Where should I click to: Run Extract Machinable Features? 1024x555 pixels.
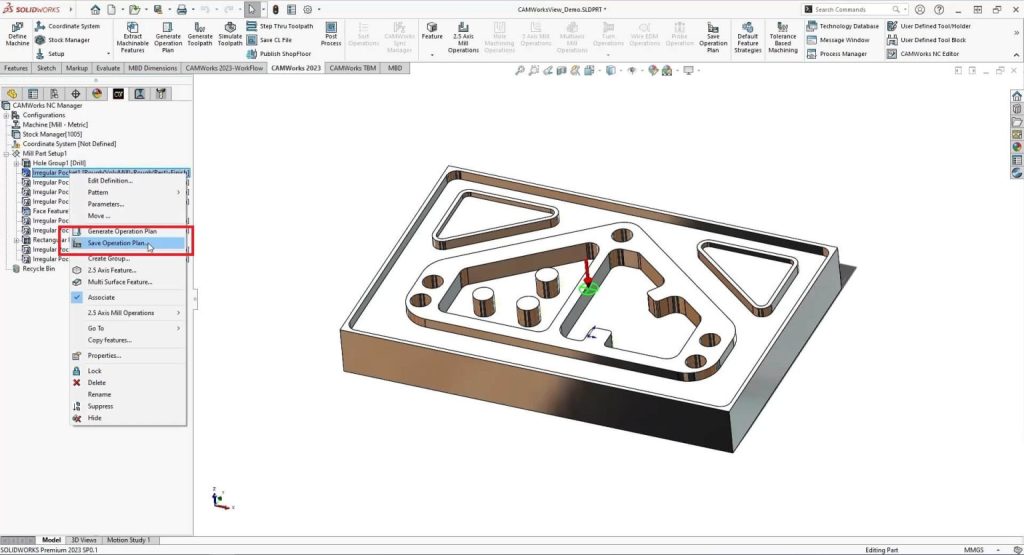(x=133, y=37)
